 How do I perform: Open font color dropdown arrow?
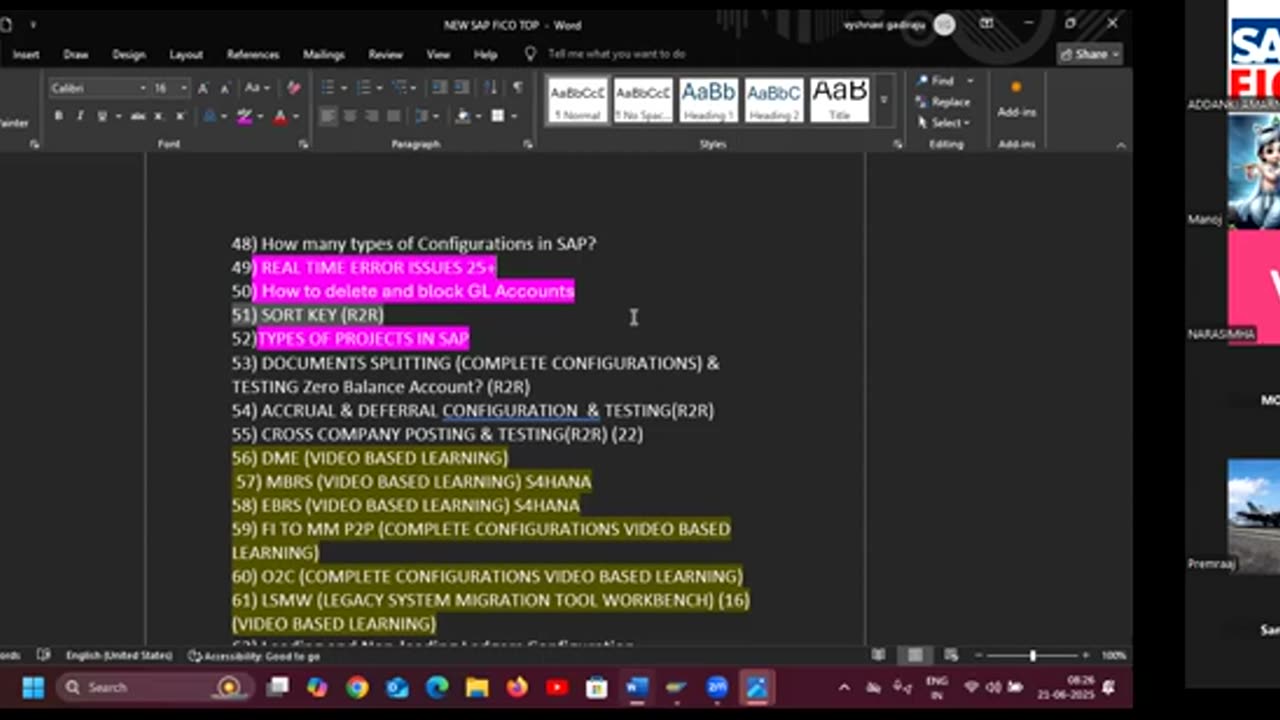point(295,117)
